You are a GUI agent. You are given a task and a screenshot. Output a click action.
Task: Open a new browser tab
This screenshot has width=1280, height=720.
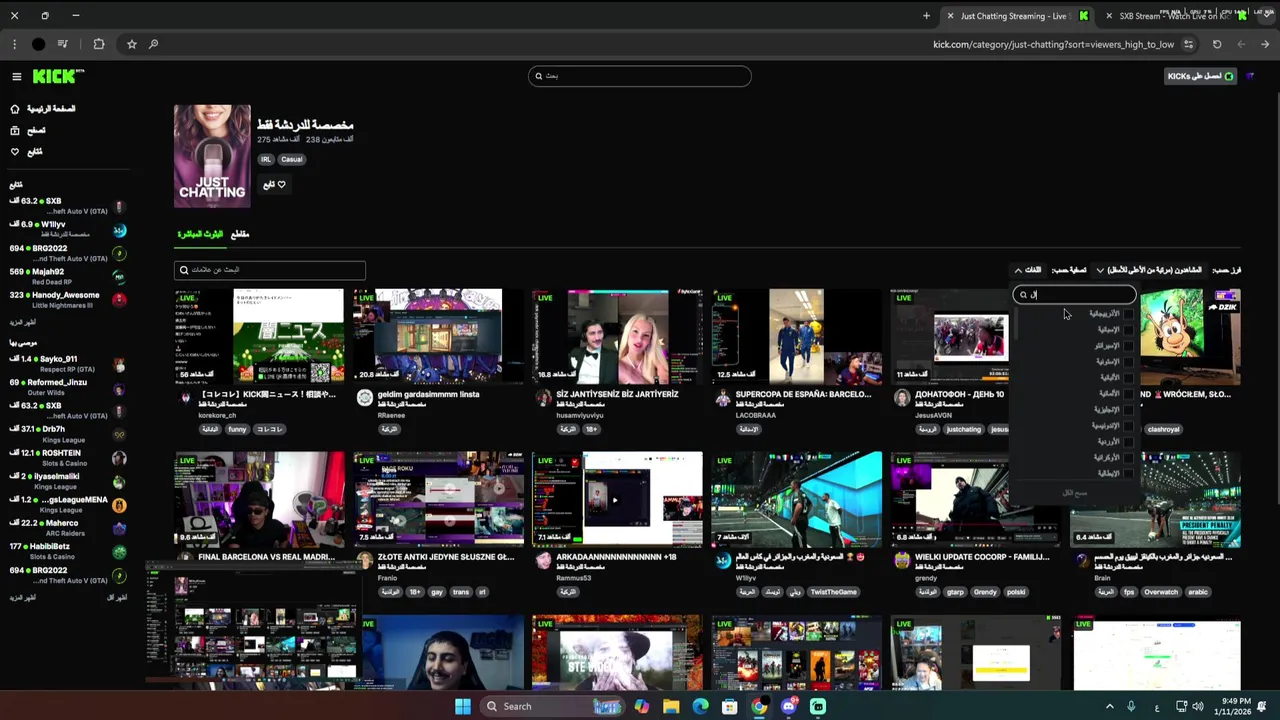926,16
